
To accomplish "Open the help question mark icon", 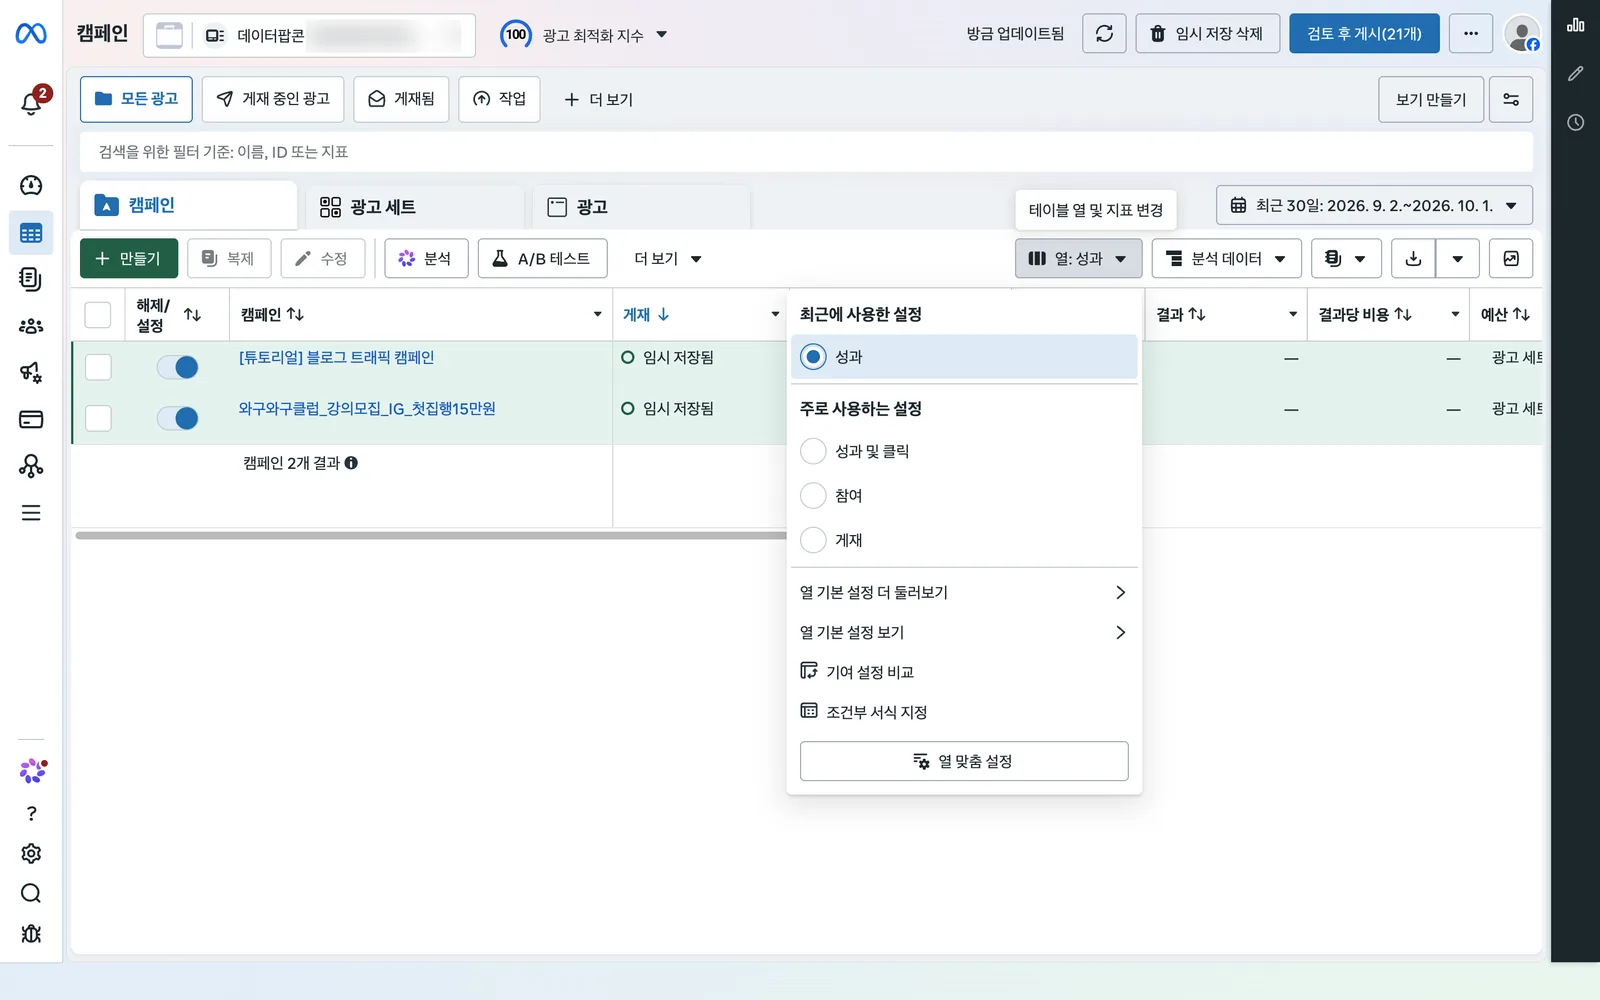I will (x=31, y=814).
